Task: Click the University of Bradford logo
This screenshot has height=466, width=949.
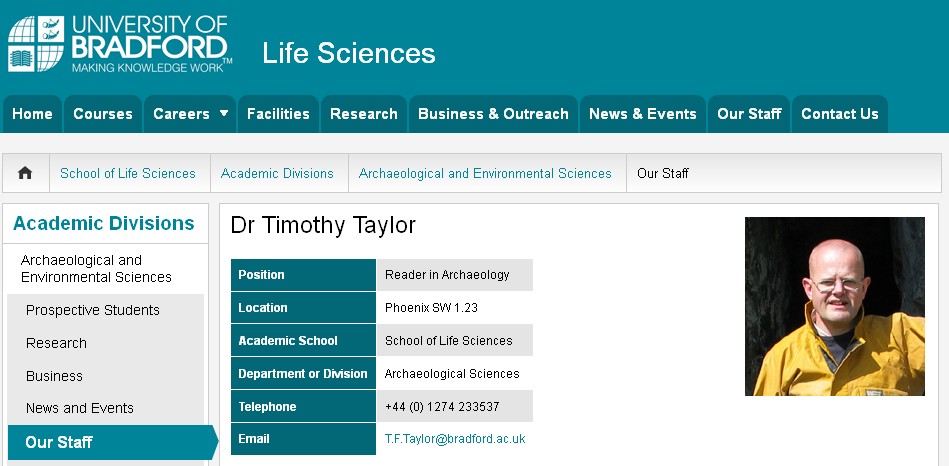Action: click(120, 44)
